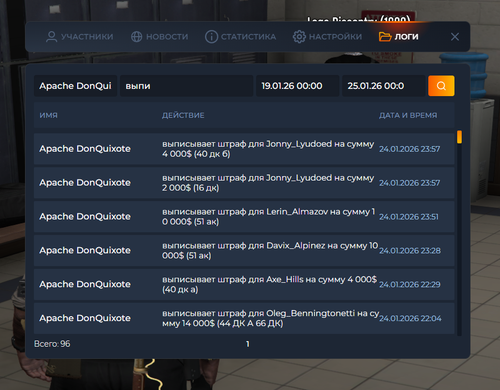
Task: Click the globe icon beside Новости
Action: [136, 37]
